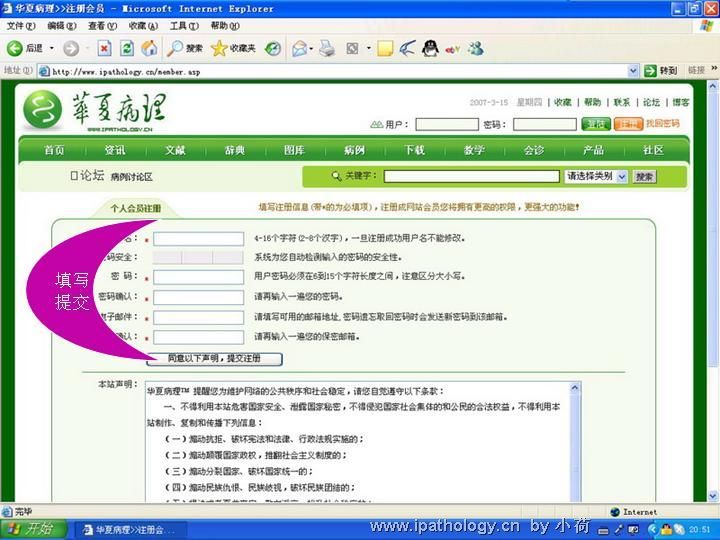Image resolution: width=720 pixels, height=540 pixels.
Task: Click the yellow note toolbar icon
Action: (x=385, y=48)
